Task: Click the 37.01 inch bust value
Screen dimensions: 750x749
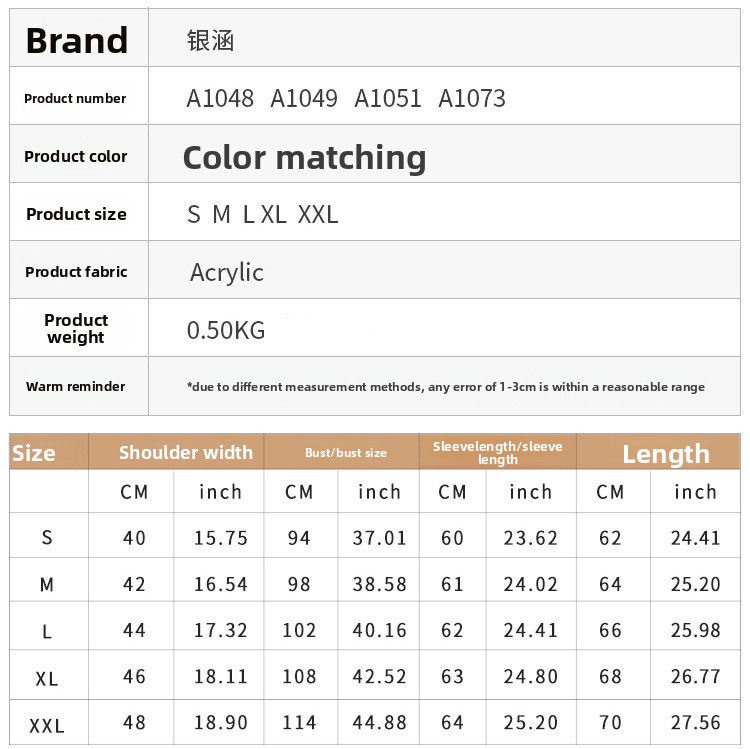Action: 380,538
